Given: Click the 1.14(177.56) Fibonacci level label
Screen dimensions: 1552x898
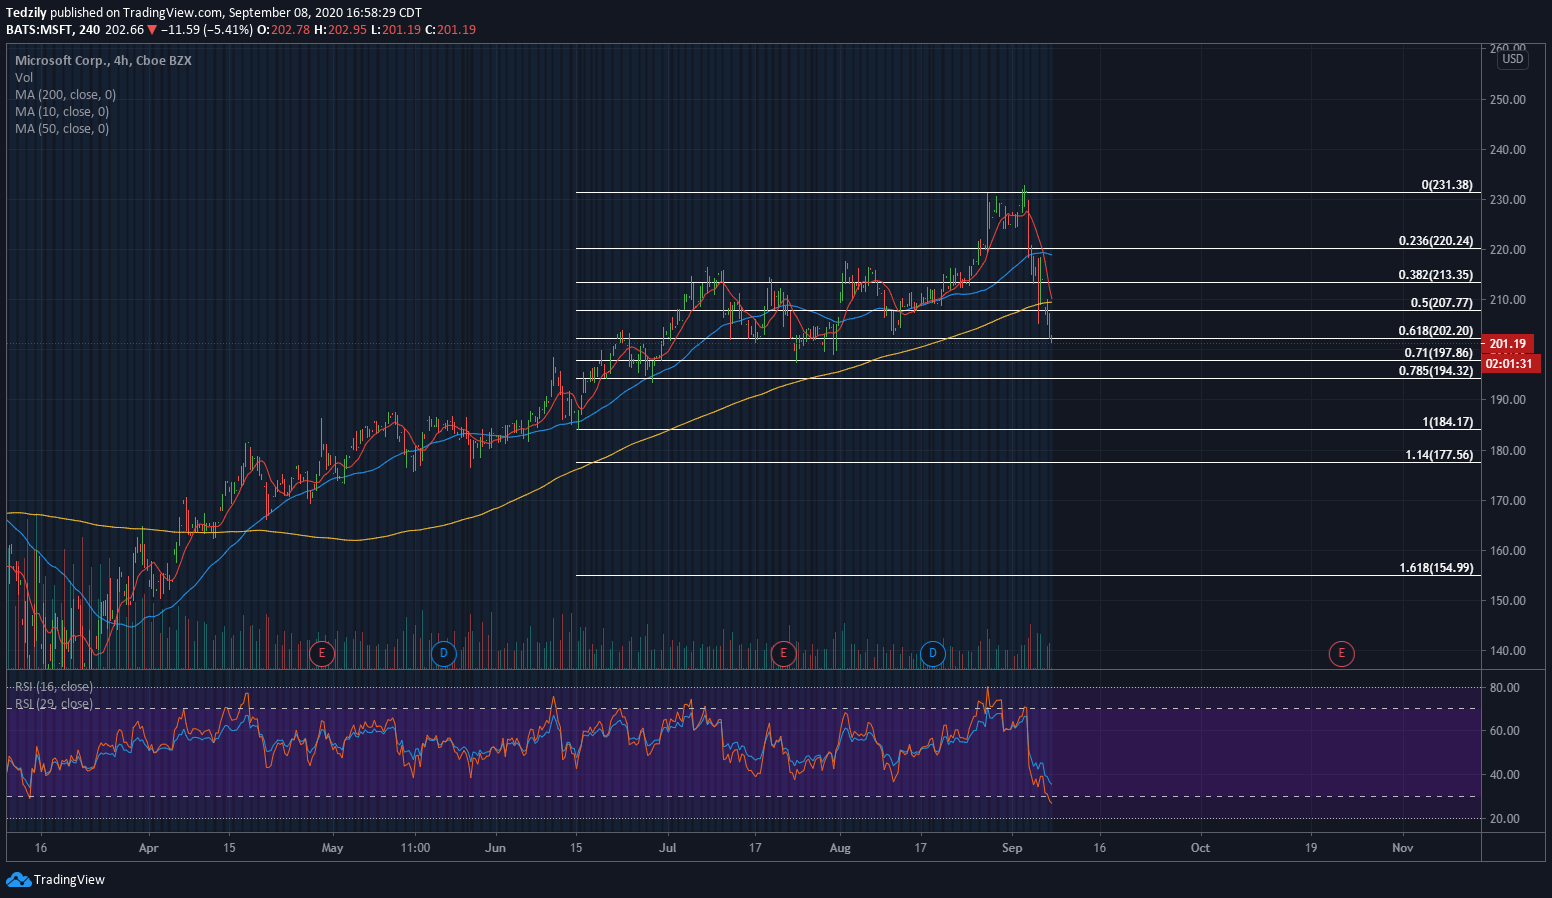Looking at the screenshot, I should pos(1439,455).
